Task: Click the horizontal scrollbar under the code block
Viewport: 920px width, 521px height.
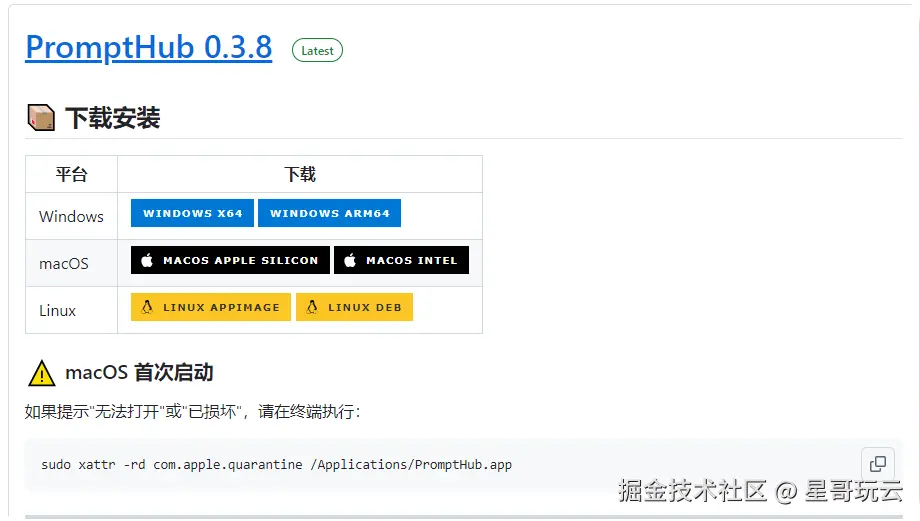Action: pyautogui.click(x=464, y=517)
